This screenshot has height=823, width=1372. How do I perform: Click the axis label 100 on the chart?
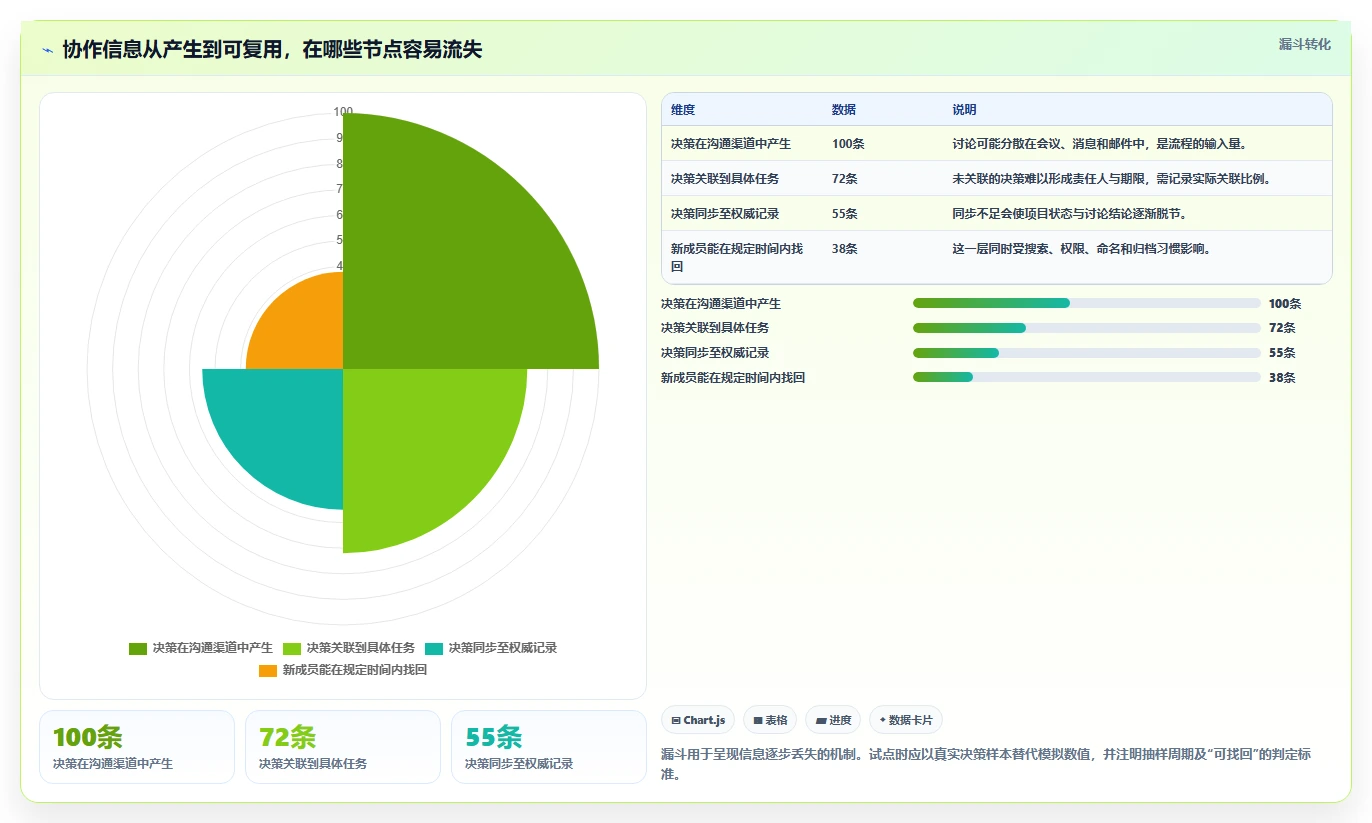coord(343,112)
